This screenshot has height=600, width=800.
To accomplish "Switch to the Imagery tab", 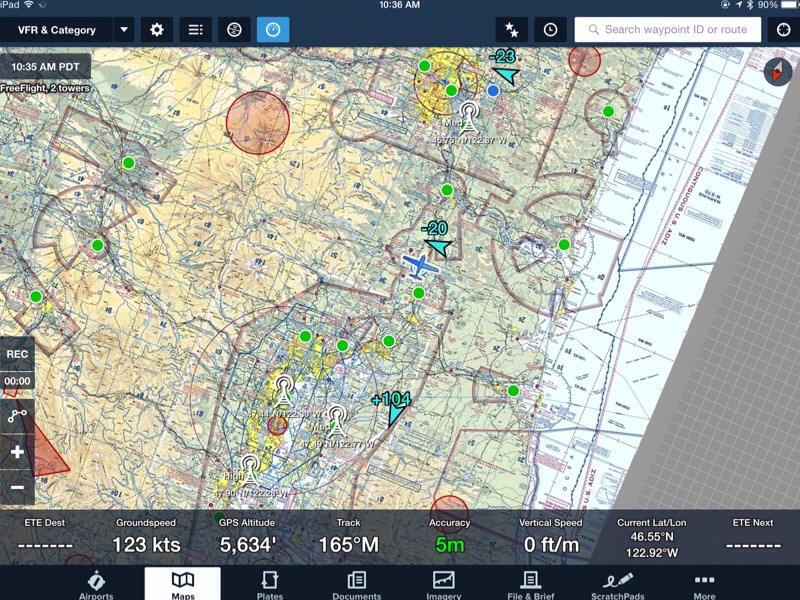I will [x=443, y=585].
